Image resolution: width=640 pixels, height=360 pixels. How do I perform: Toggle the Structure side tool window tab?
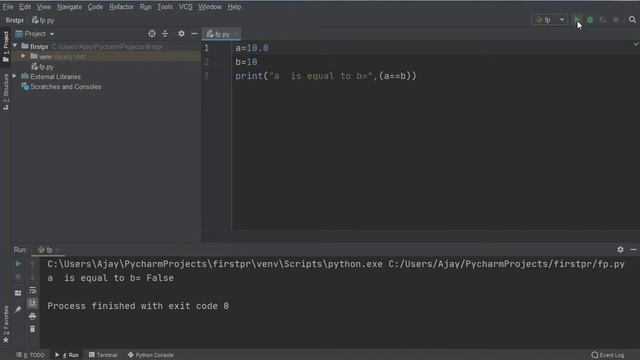click(x=5, y=91)
